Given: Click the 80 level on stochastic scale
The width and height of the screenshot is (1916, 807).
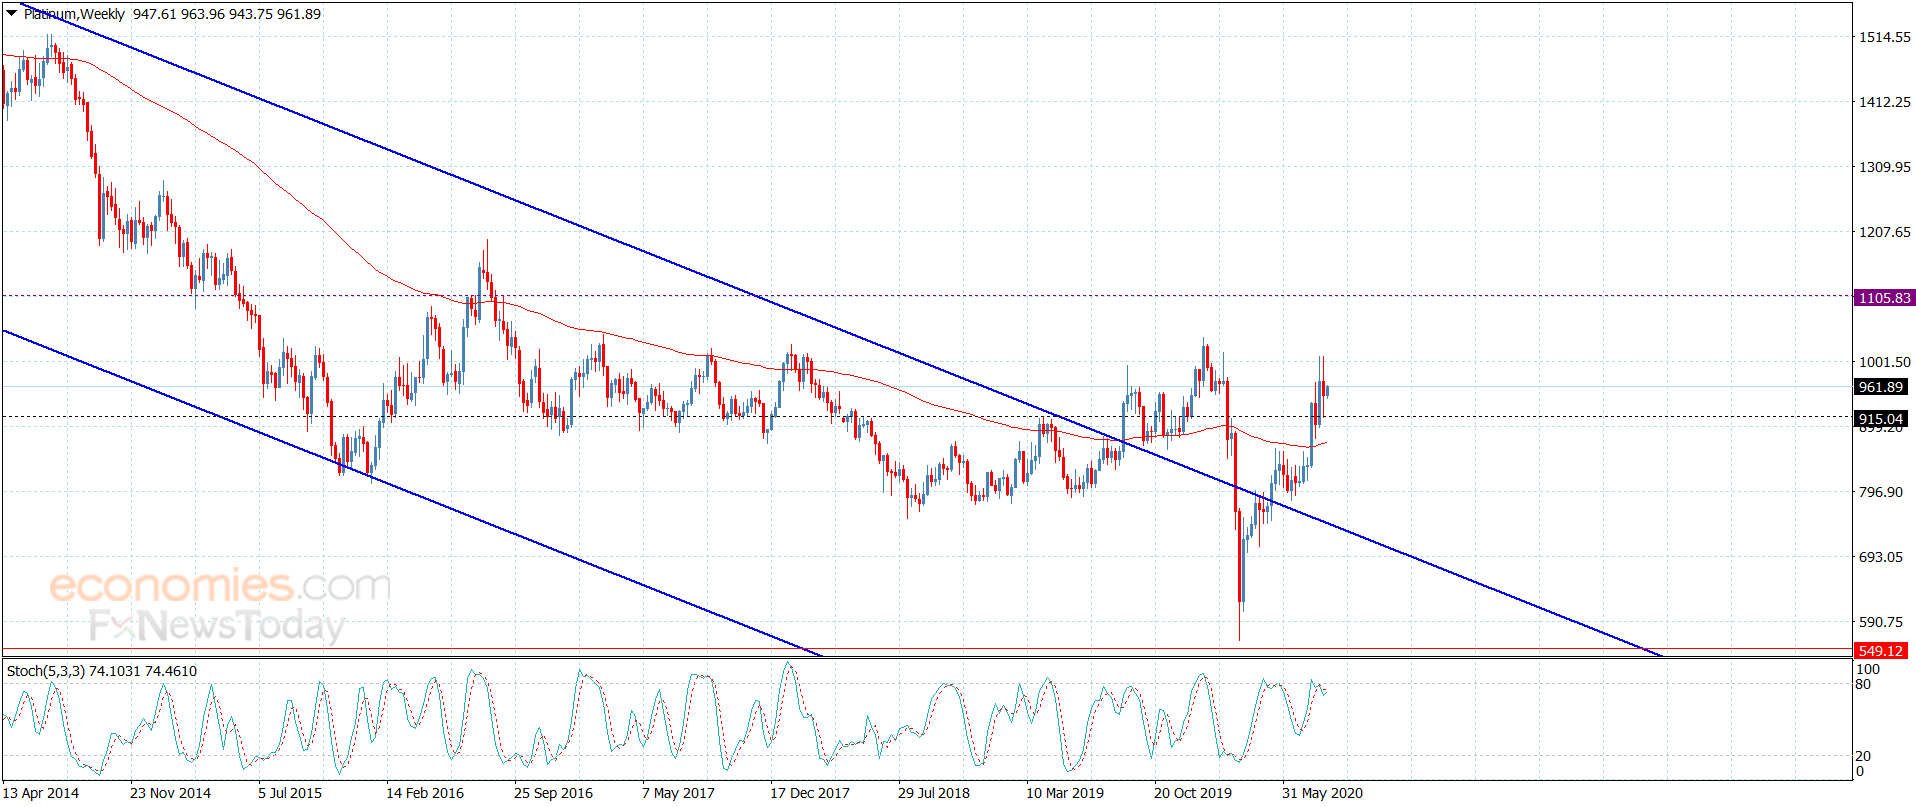Looking at the screenshot, I should tap(1864, 685).
